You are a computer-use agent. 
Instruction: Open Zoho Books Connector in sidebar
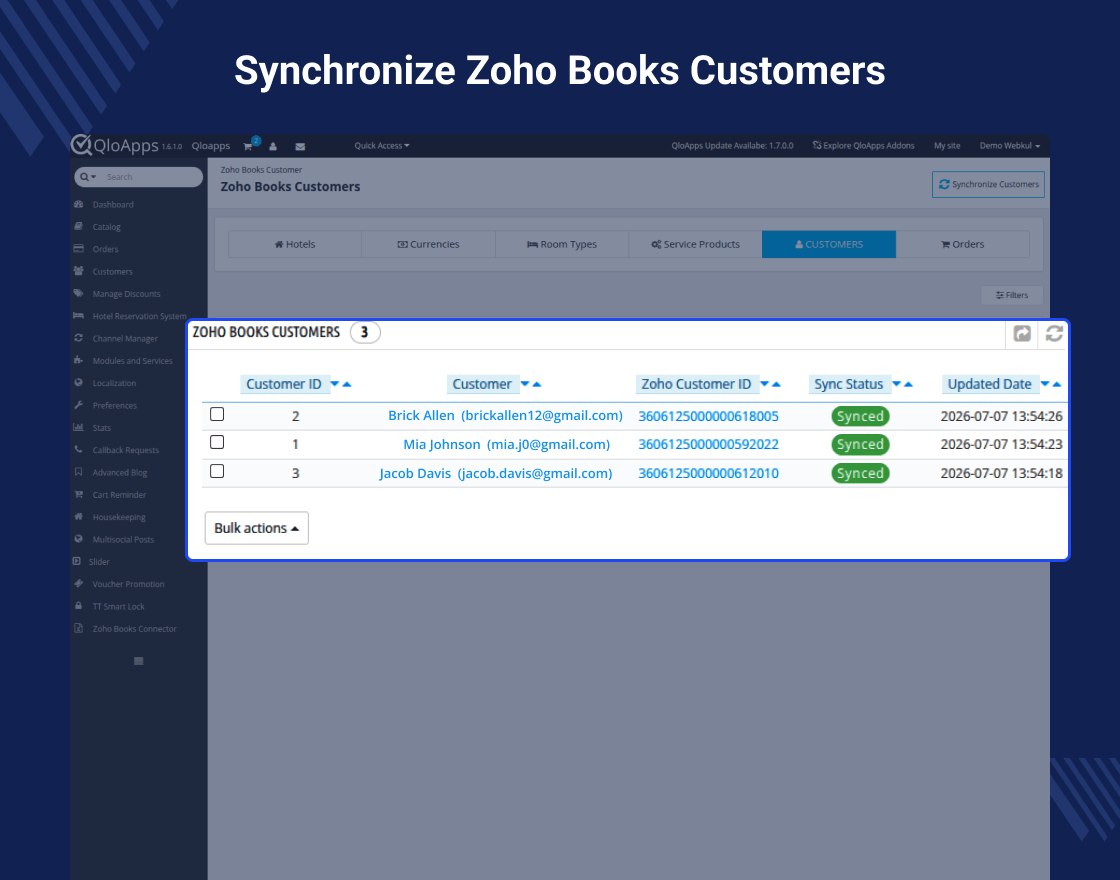(134, 629)
